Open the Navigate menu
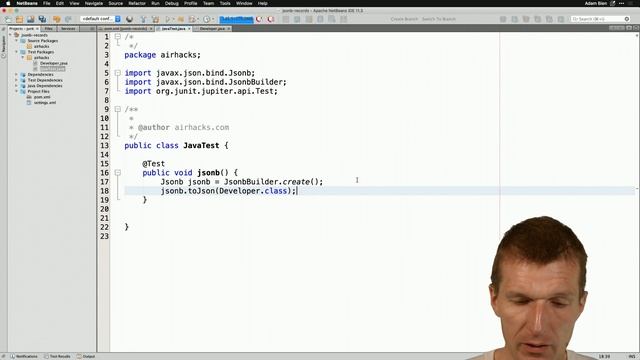 tap(93, 3)
